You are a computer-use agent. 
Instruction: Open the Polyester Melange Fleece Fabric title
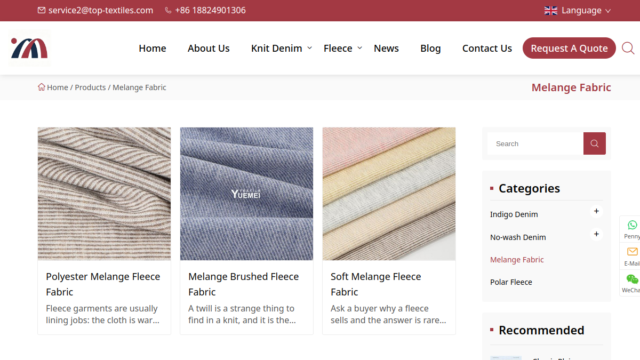click(103, 284)
